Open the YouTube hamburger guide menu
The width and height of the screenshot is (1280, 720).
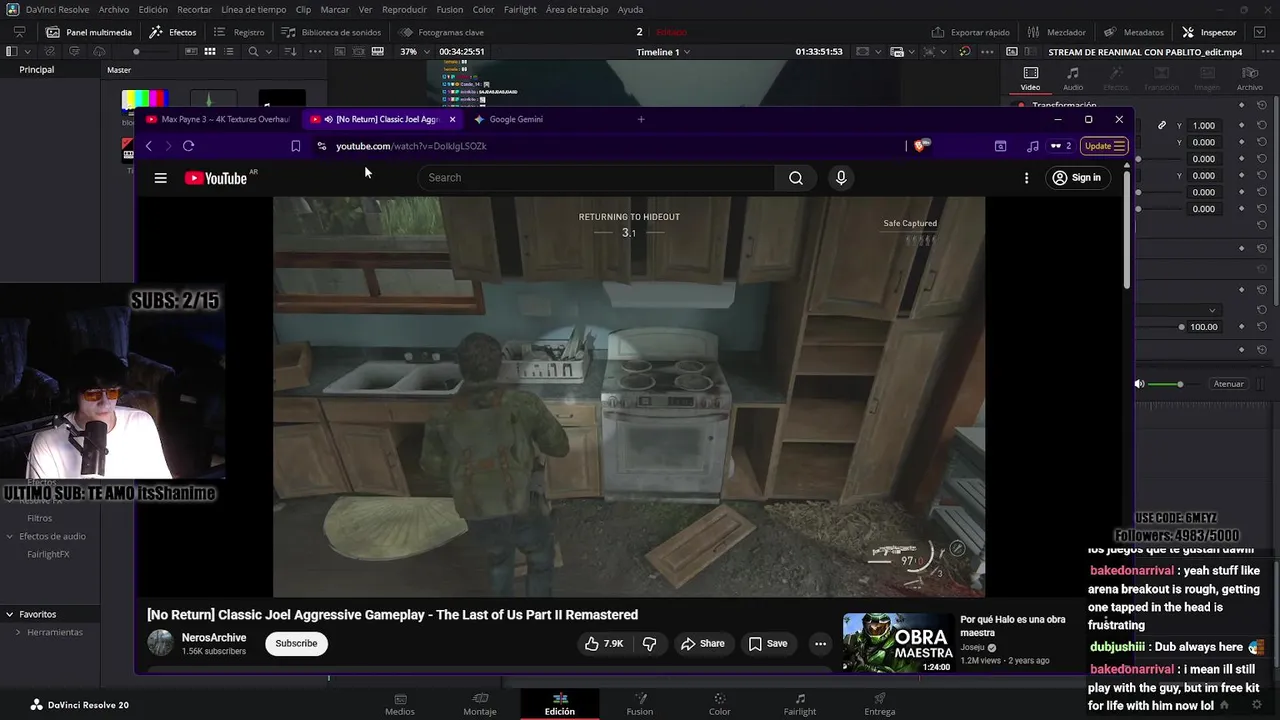[x=160, y=178]
